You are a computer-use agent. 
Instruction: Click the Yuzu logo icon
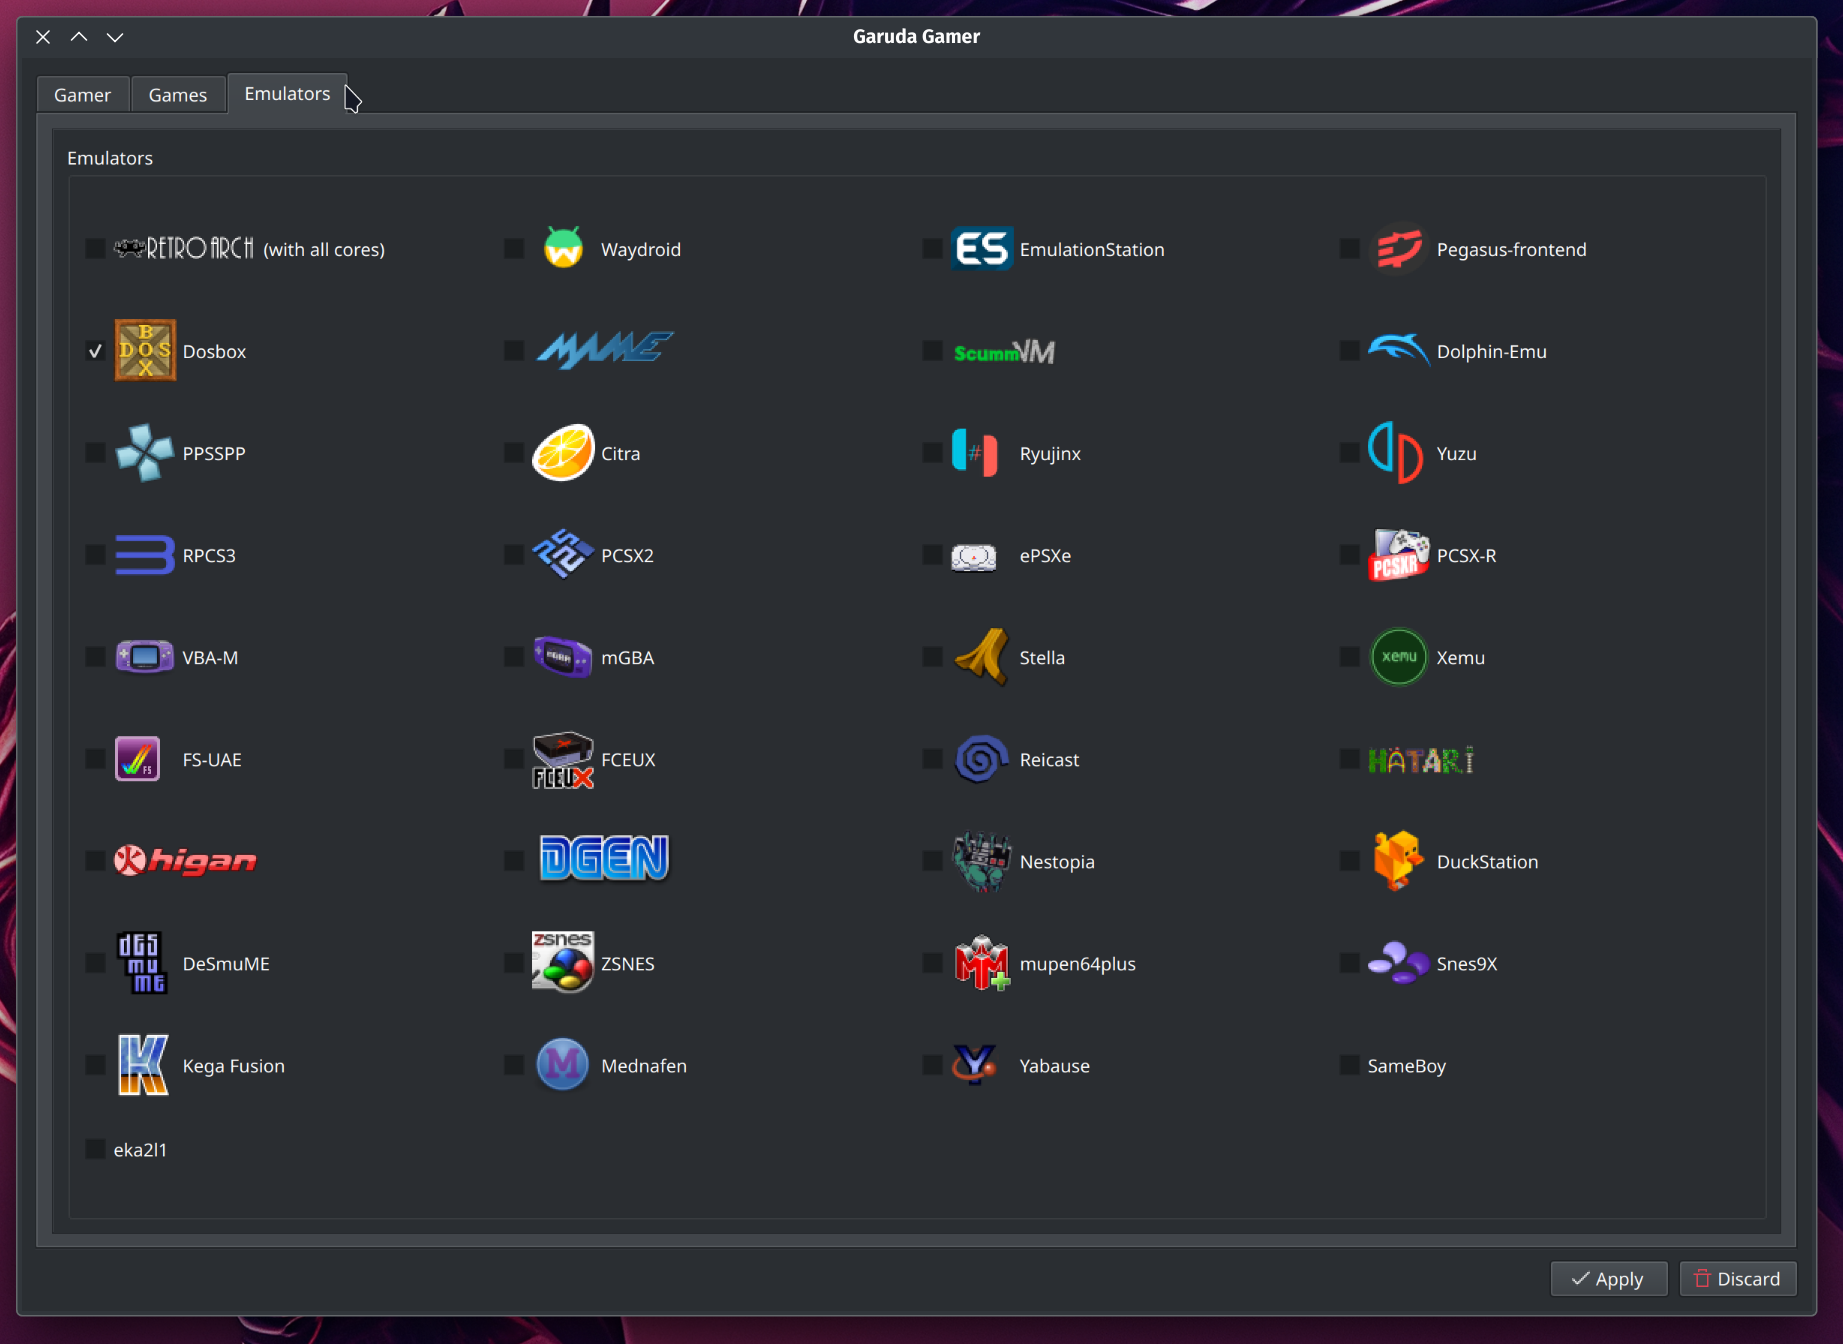pyautogui.click(x=1396, y=453)
